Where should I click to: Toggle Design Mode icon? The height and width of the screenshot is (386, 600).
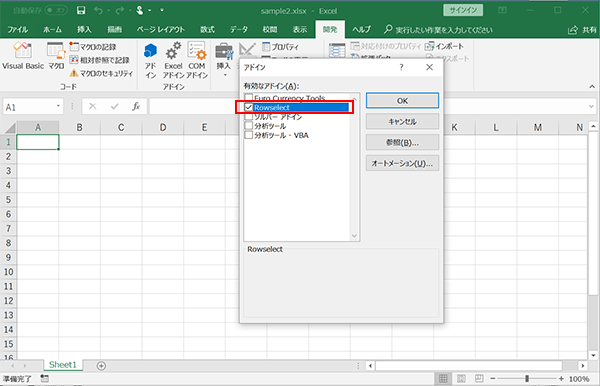(247, 50)
